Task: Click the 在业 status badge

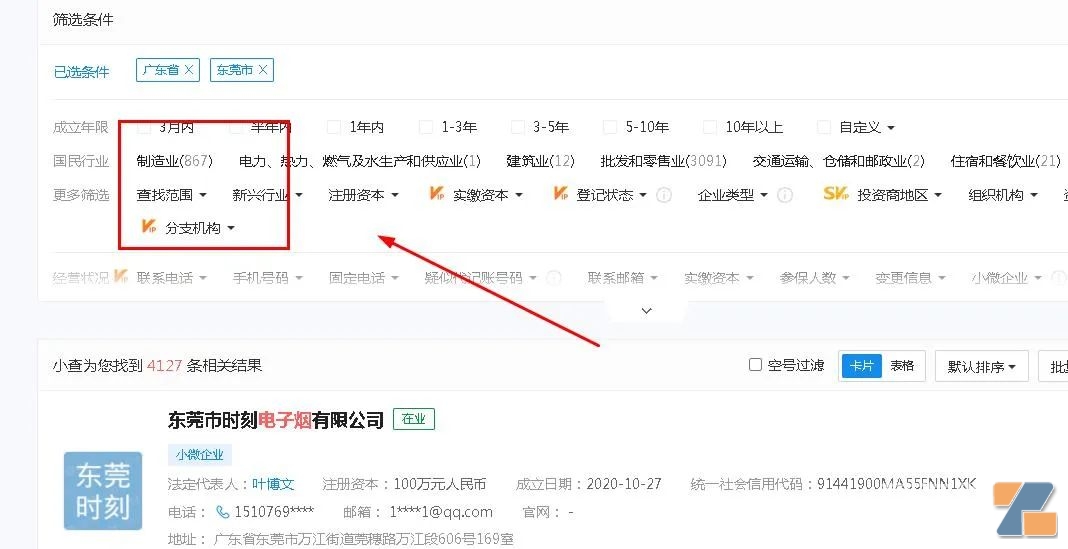Action: click(x=413, y=419)
